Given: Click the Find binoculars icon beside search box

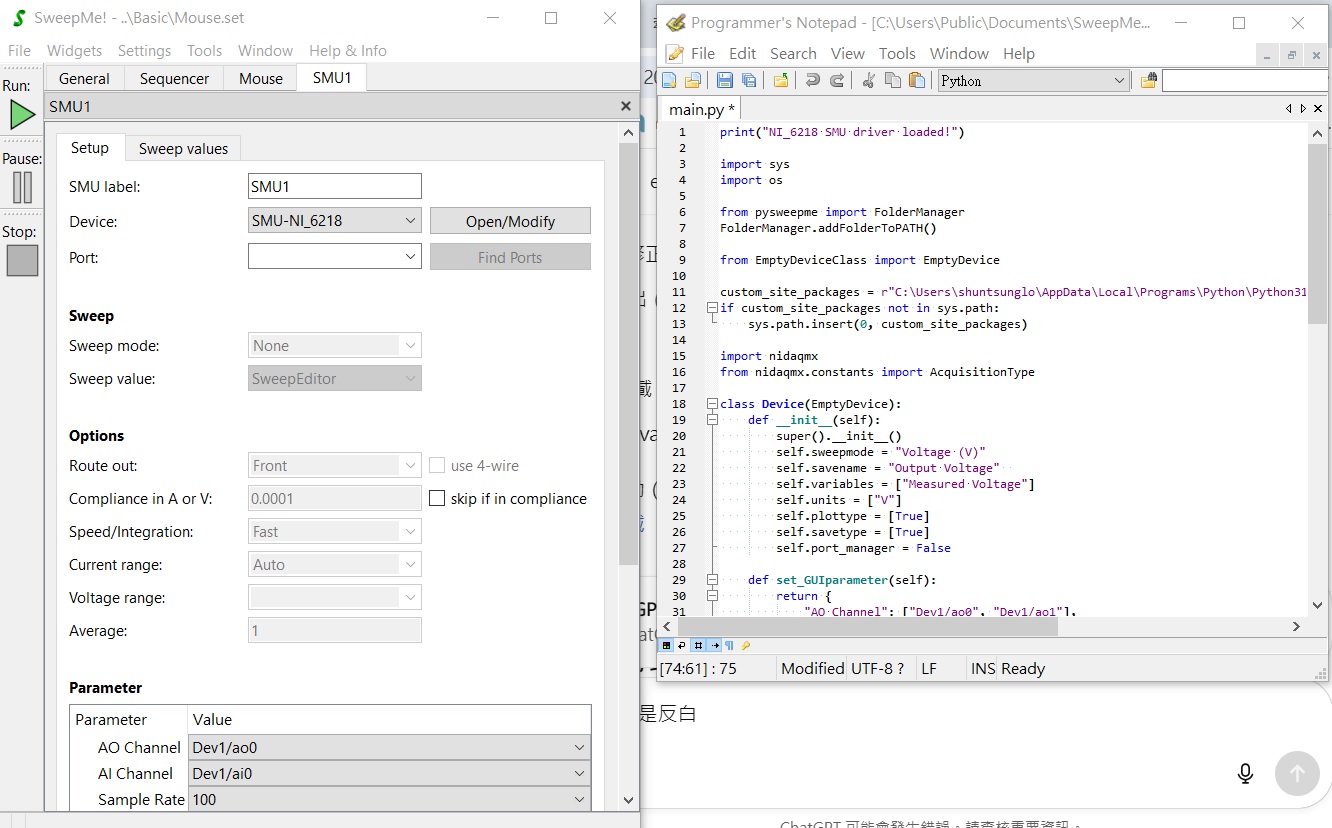Looking at the screenshot, I should point(1148,81).
